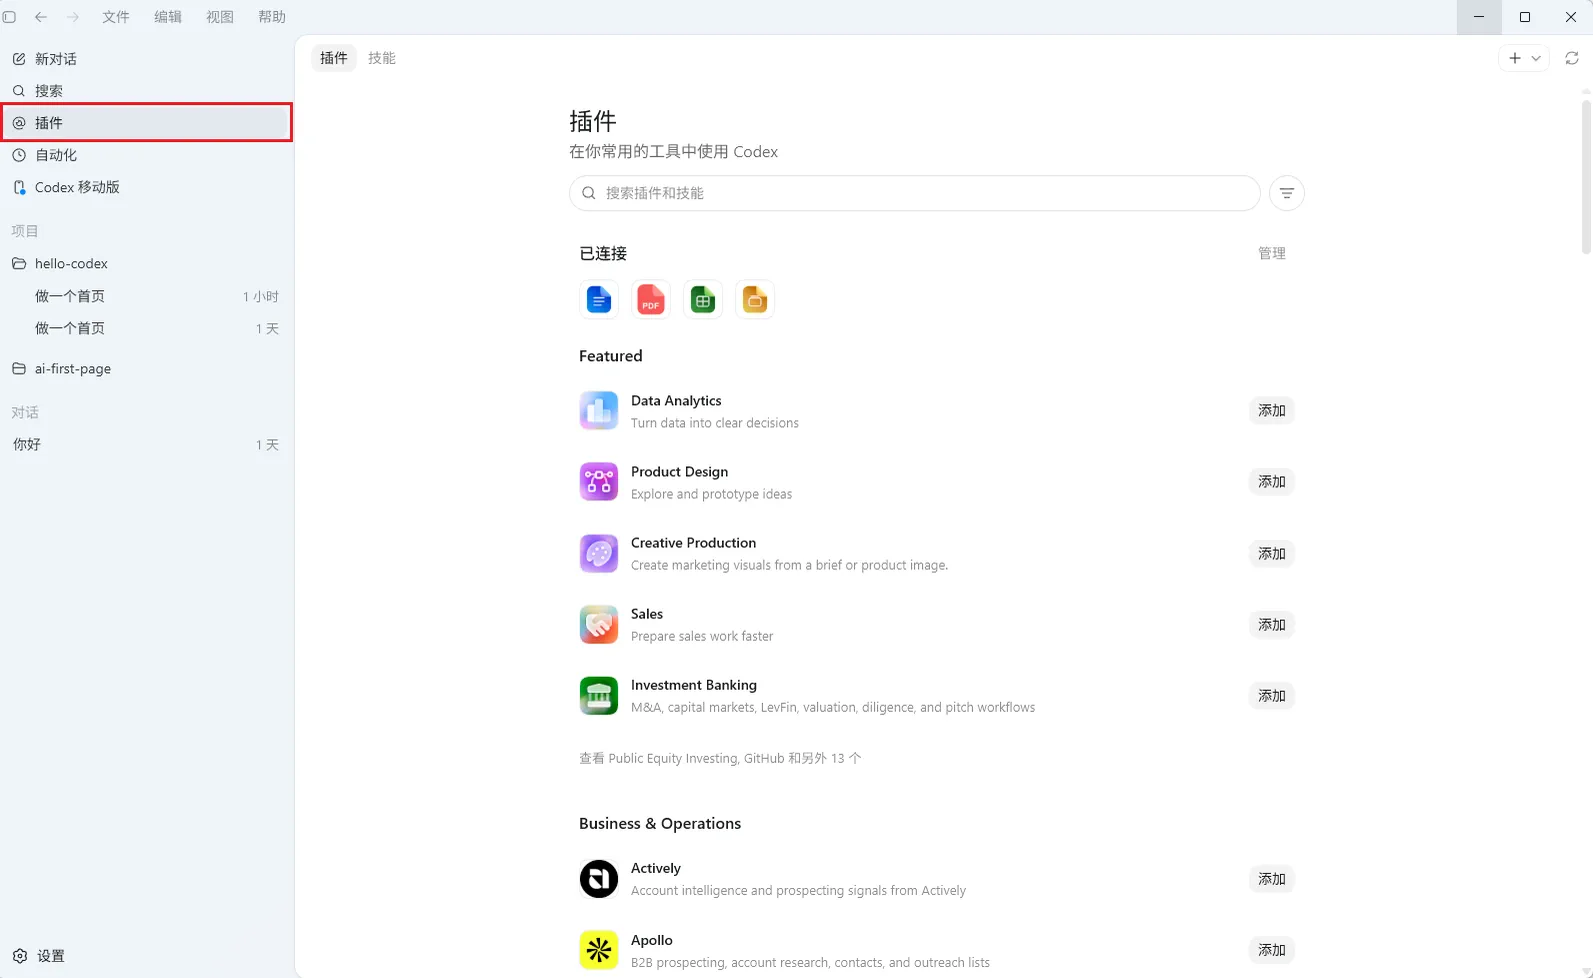Open 做一个首页 conversation from 1 小时
The image size is (1593, 978).
(x=147, y=296)
